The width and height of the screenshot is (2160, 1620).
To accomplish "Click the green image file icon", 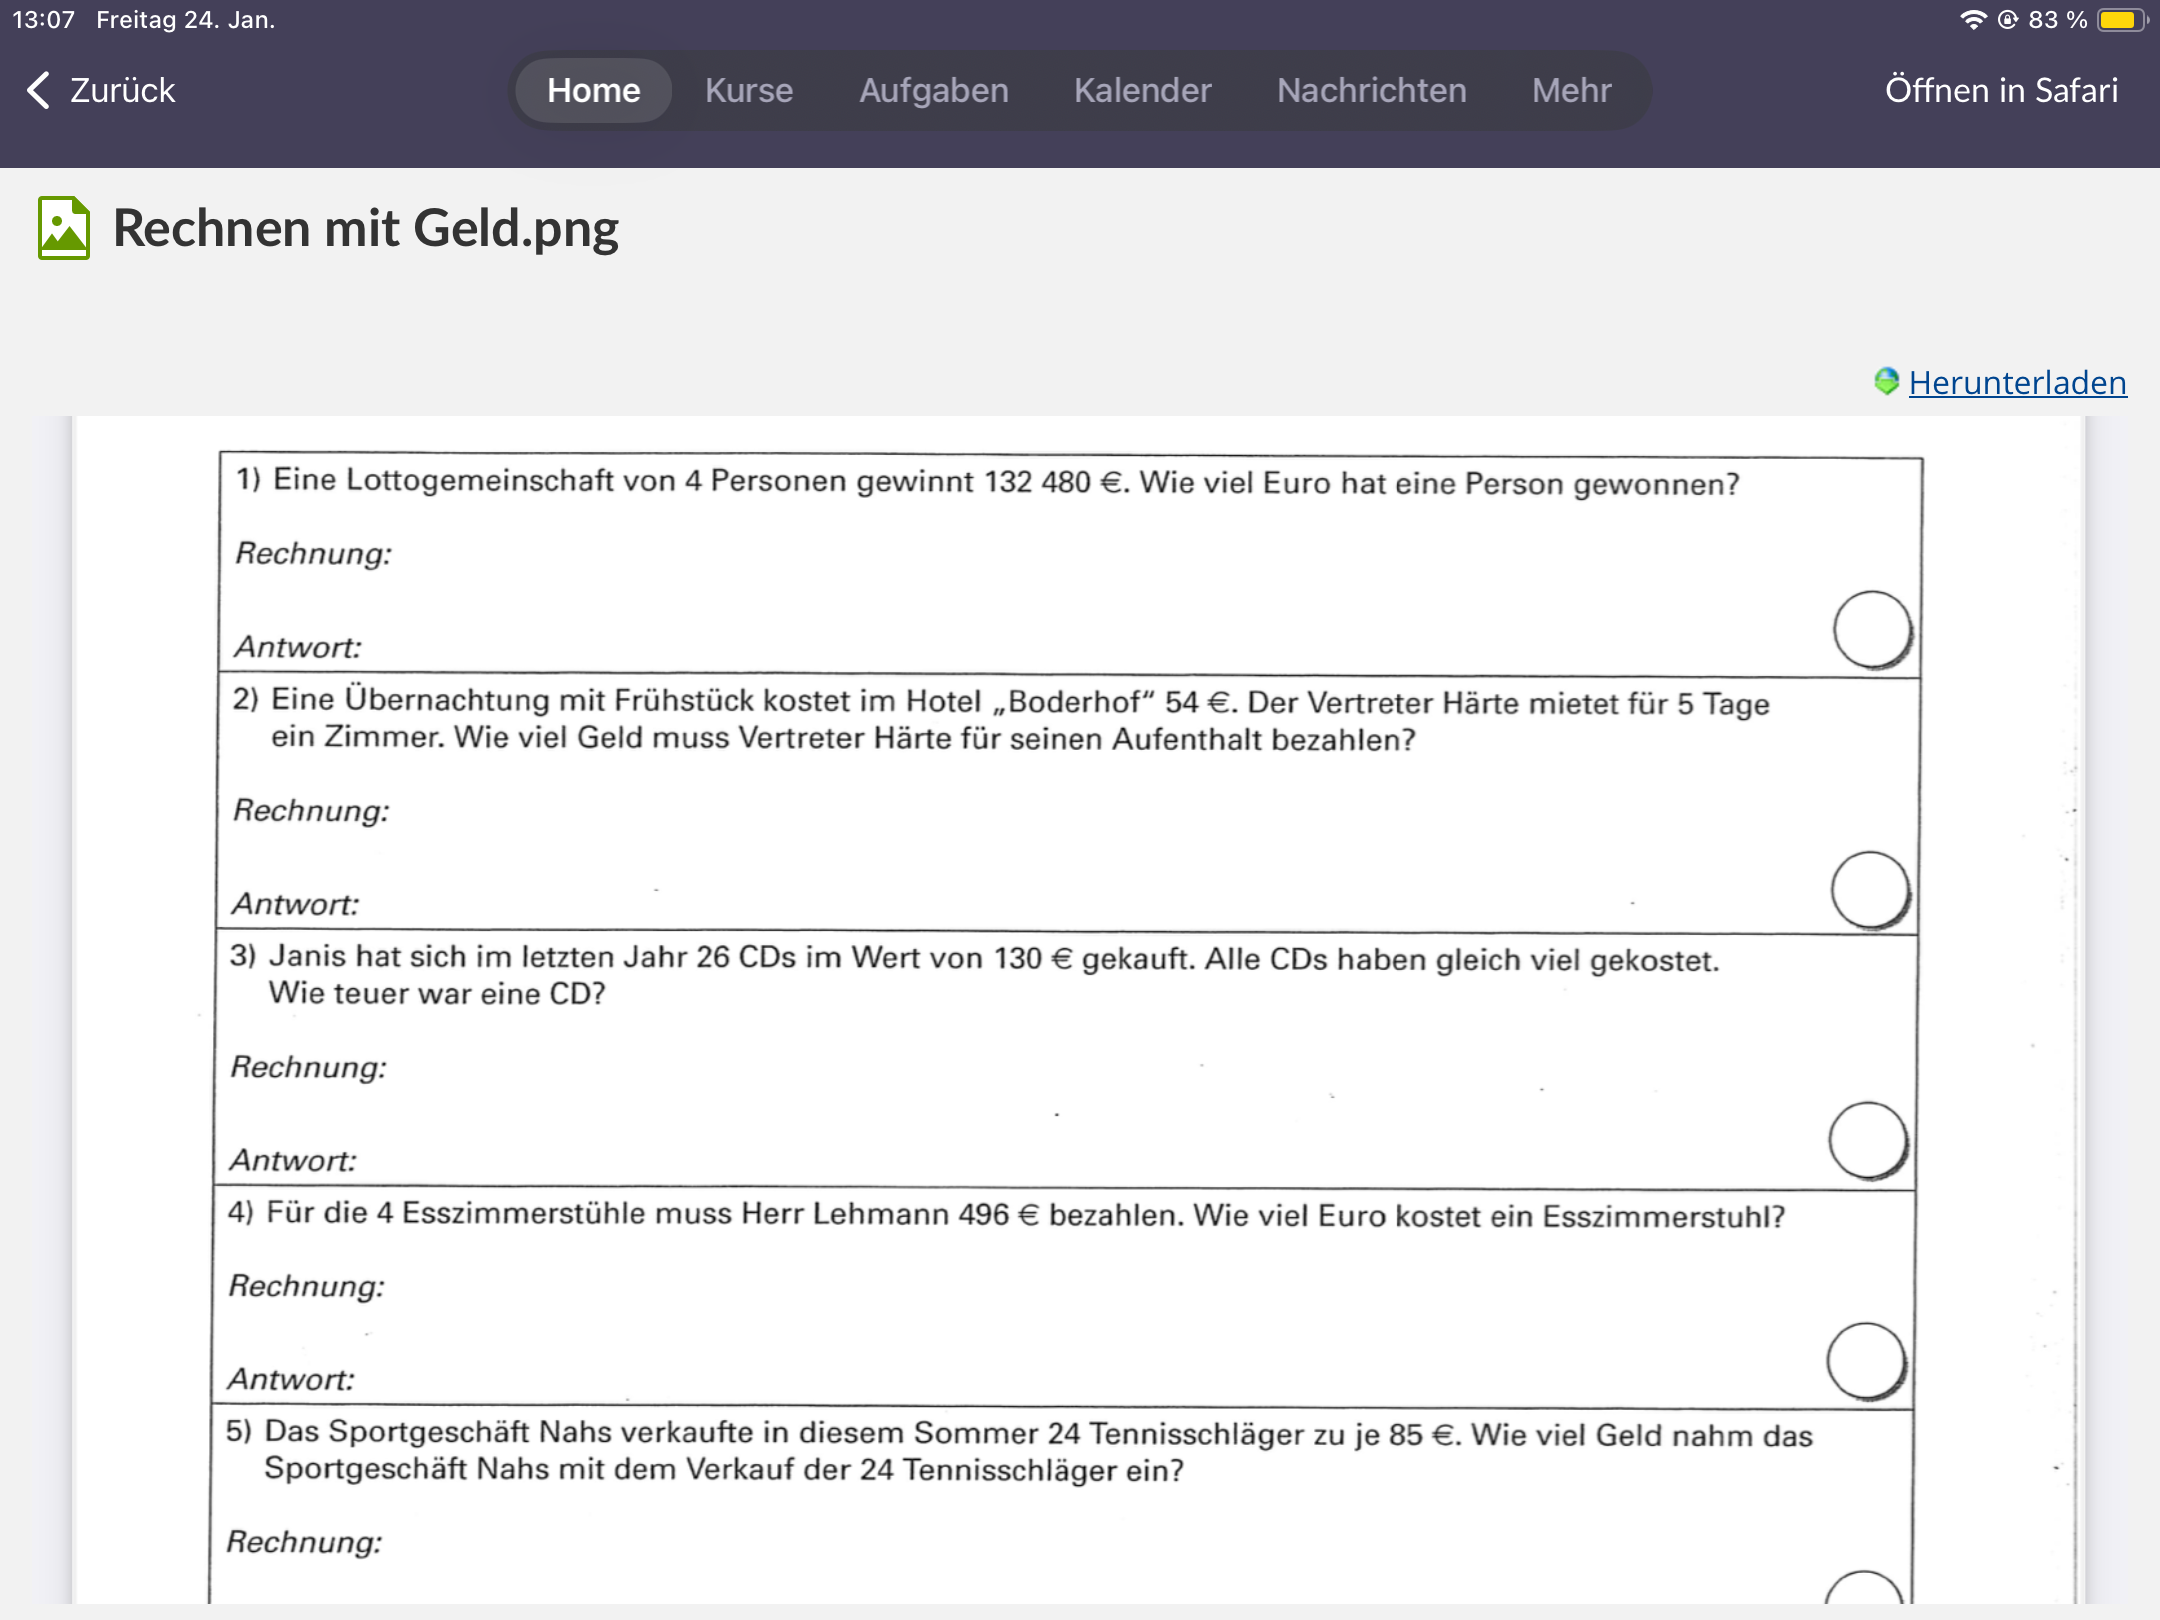I will tap(64, 228).
